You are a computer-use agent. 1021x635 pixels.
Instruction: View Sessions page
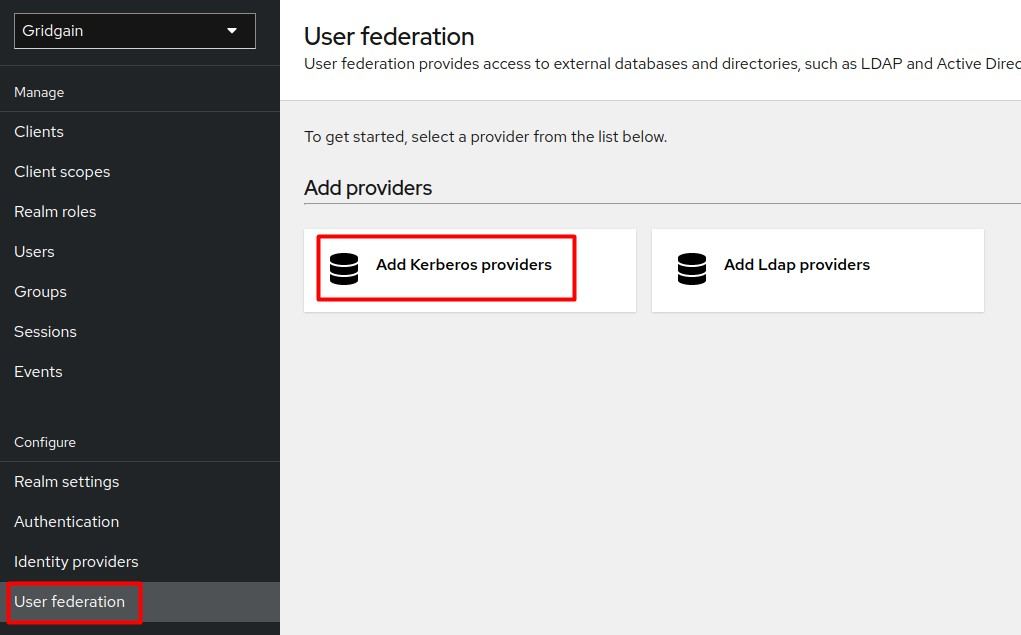pyautogui.click(x=140, y=332)
